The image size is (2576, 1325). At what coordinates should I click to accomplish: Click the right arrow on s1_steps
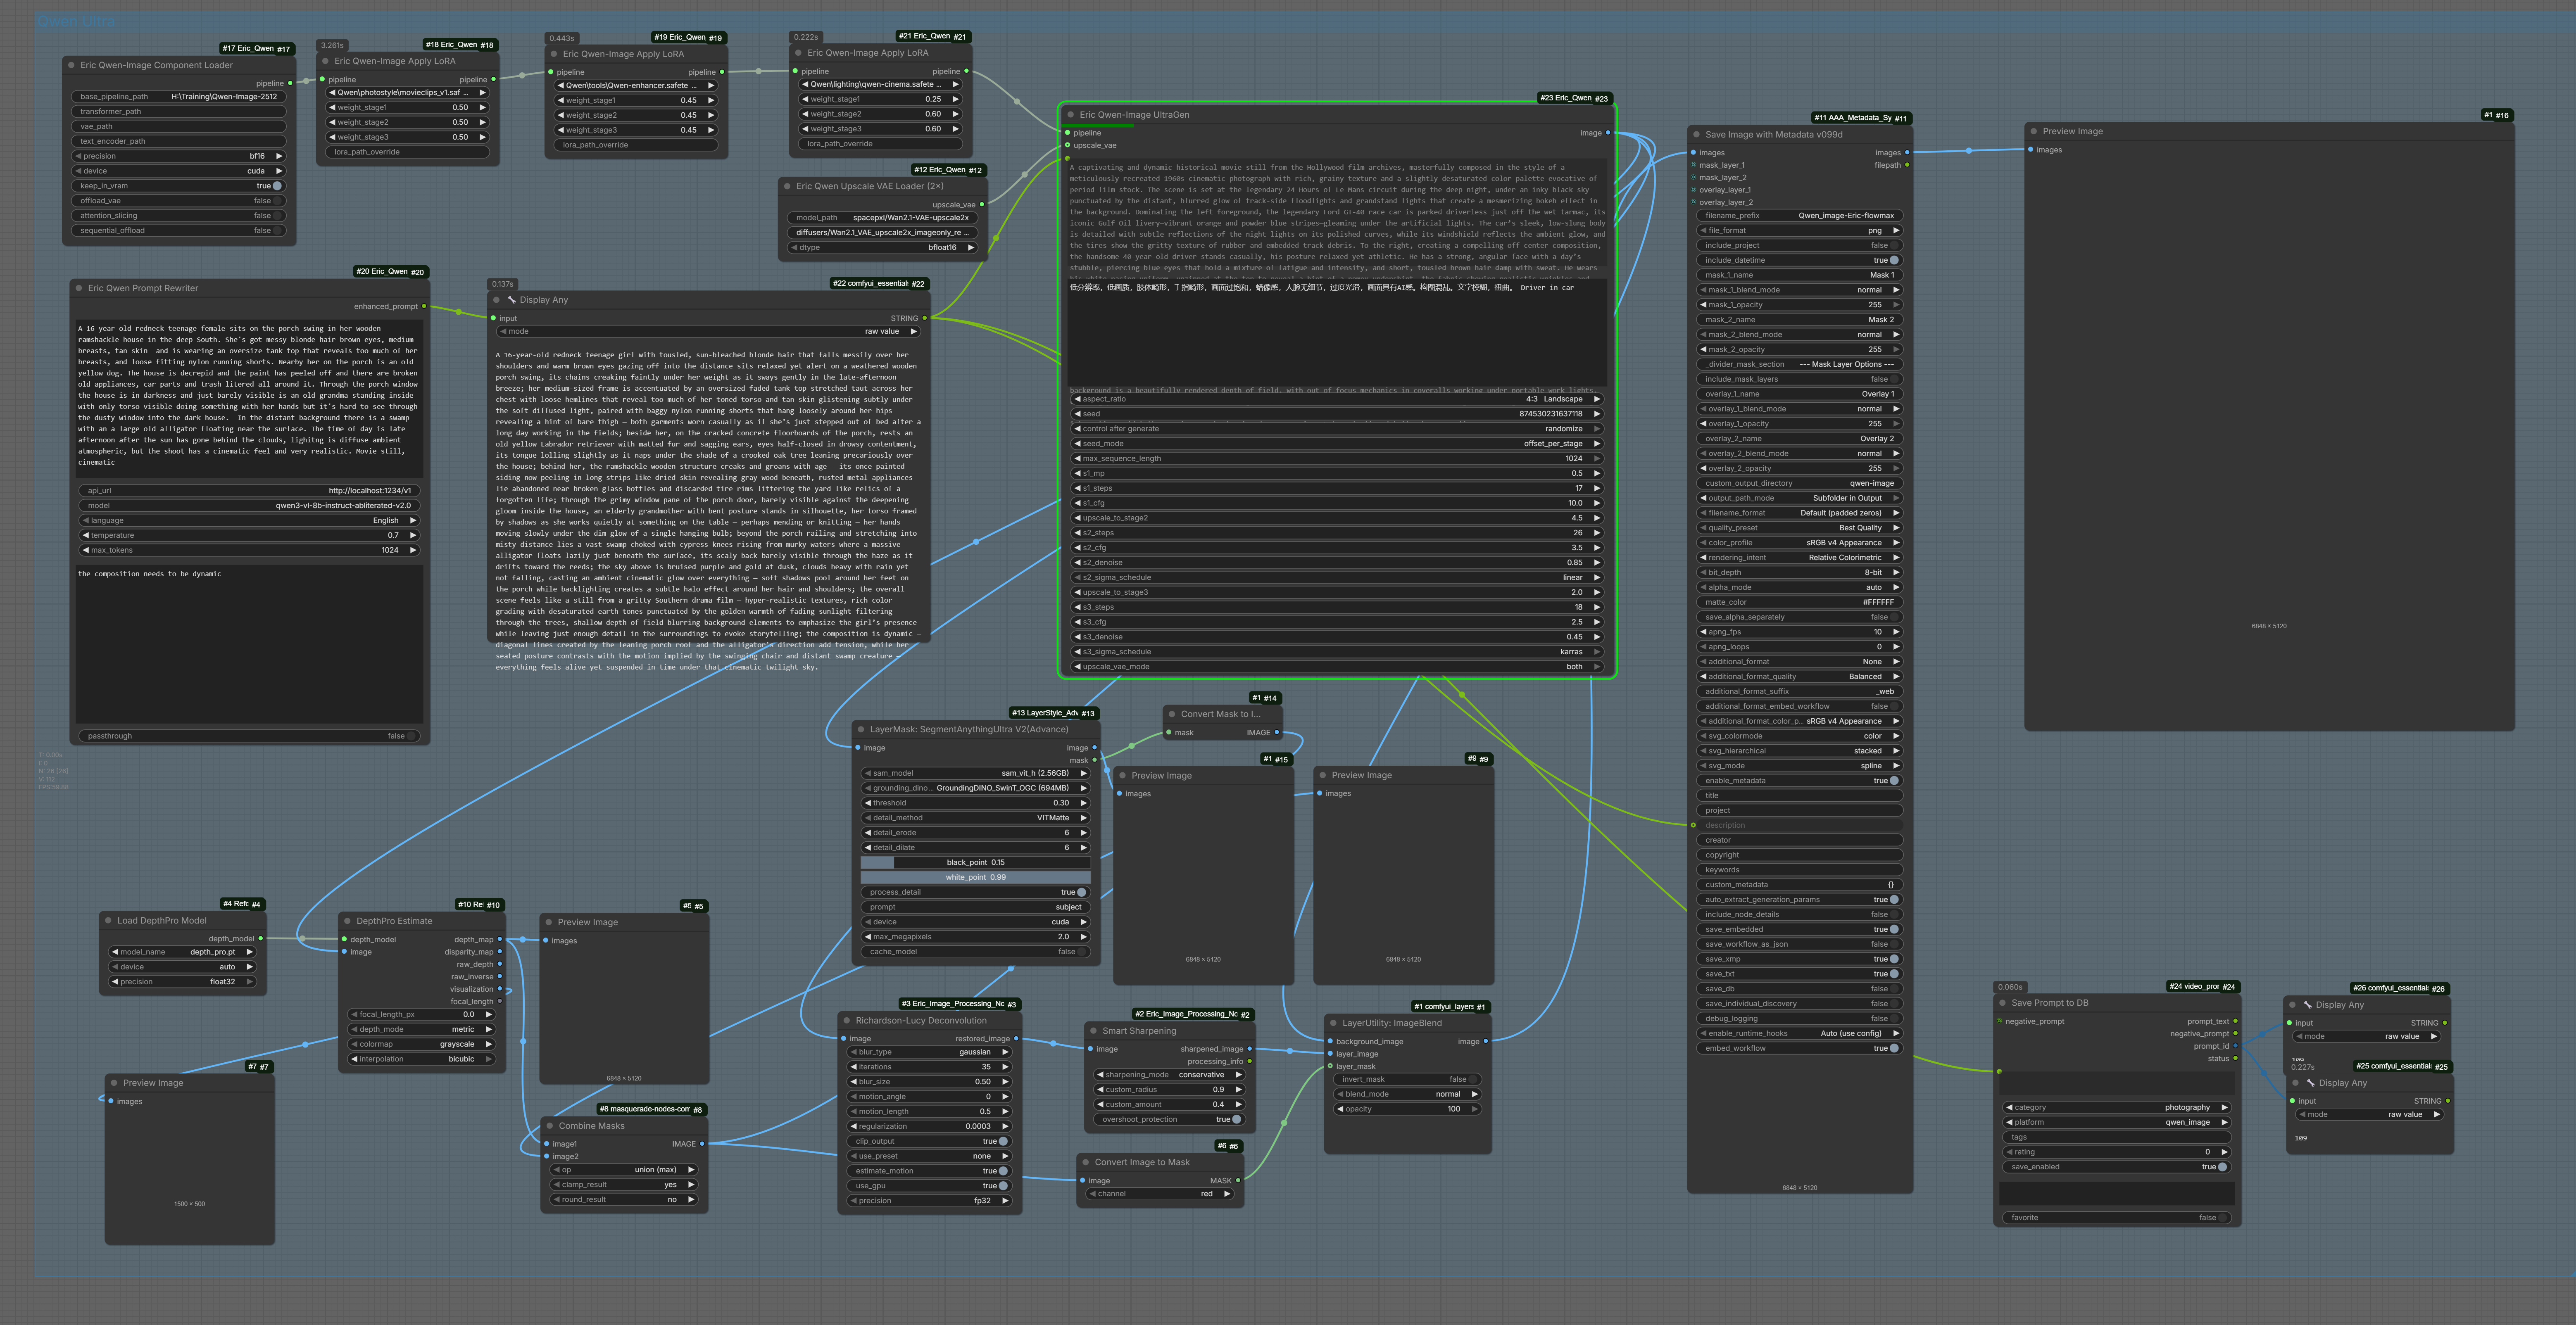coord(1597,488)
